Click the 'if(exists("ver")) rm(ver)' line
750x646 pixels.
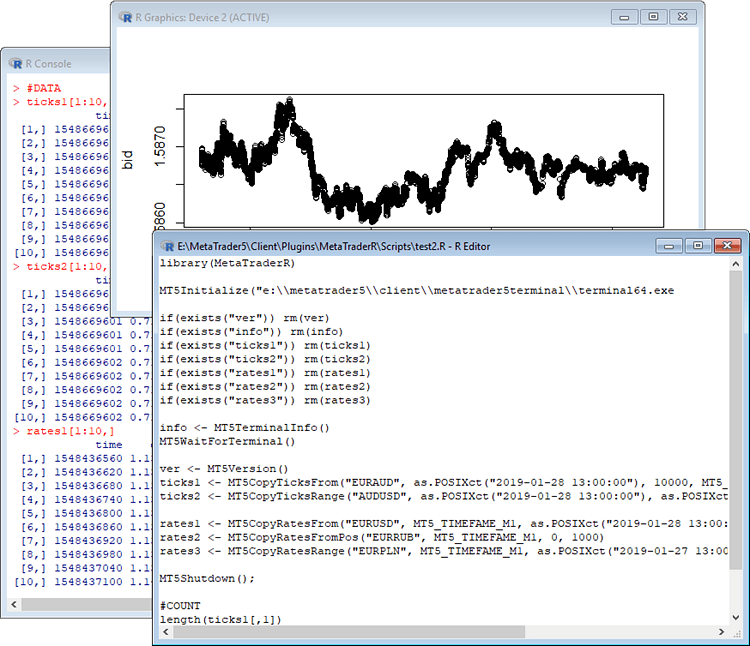coord(244,318)
